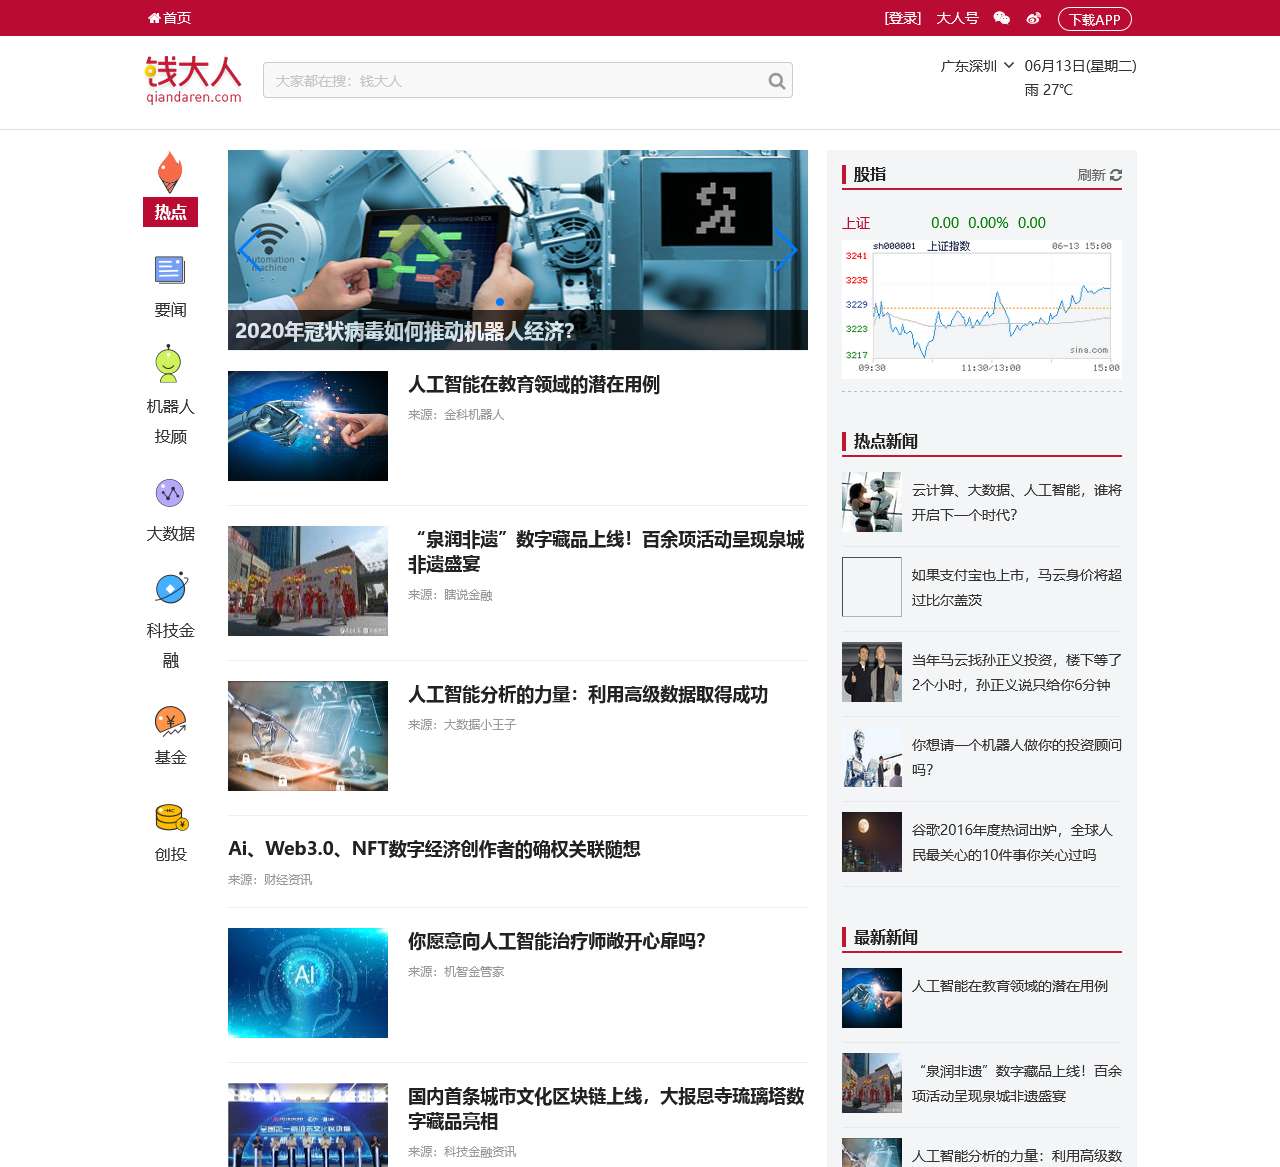The height and width of the screenshot is (1167, 1280).
Task: Open the 创投 coins icon
Action: (171, 818)
